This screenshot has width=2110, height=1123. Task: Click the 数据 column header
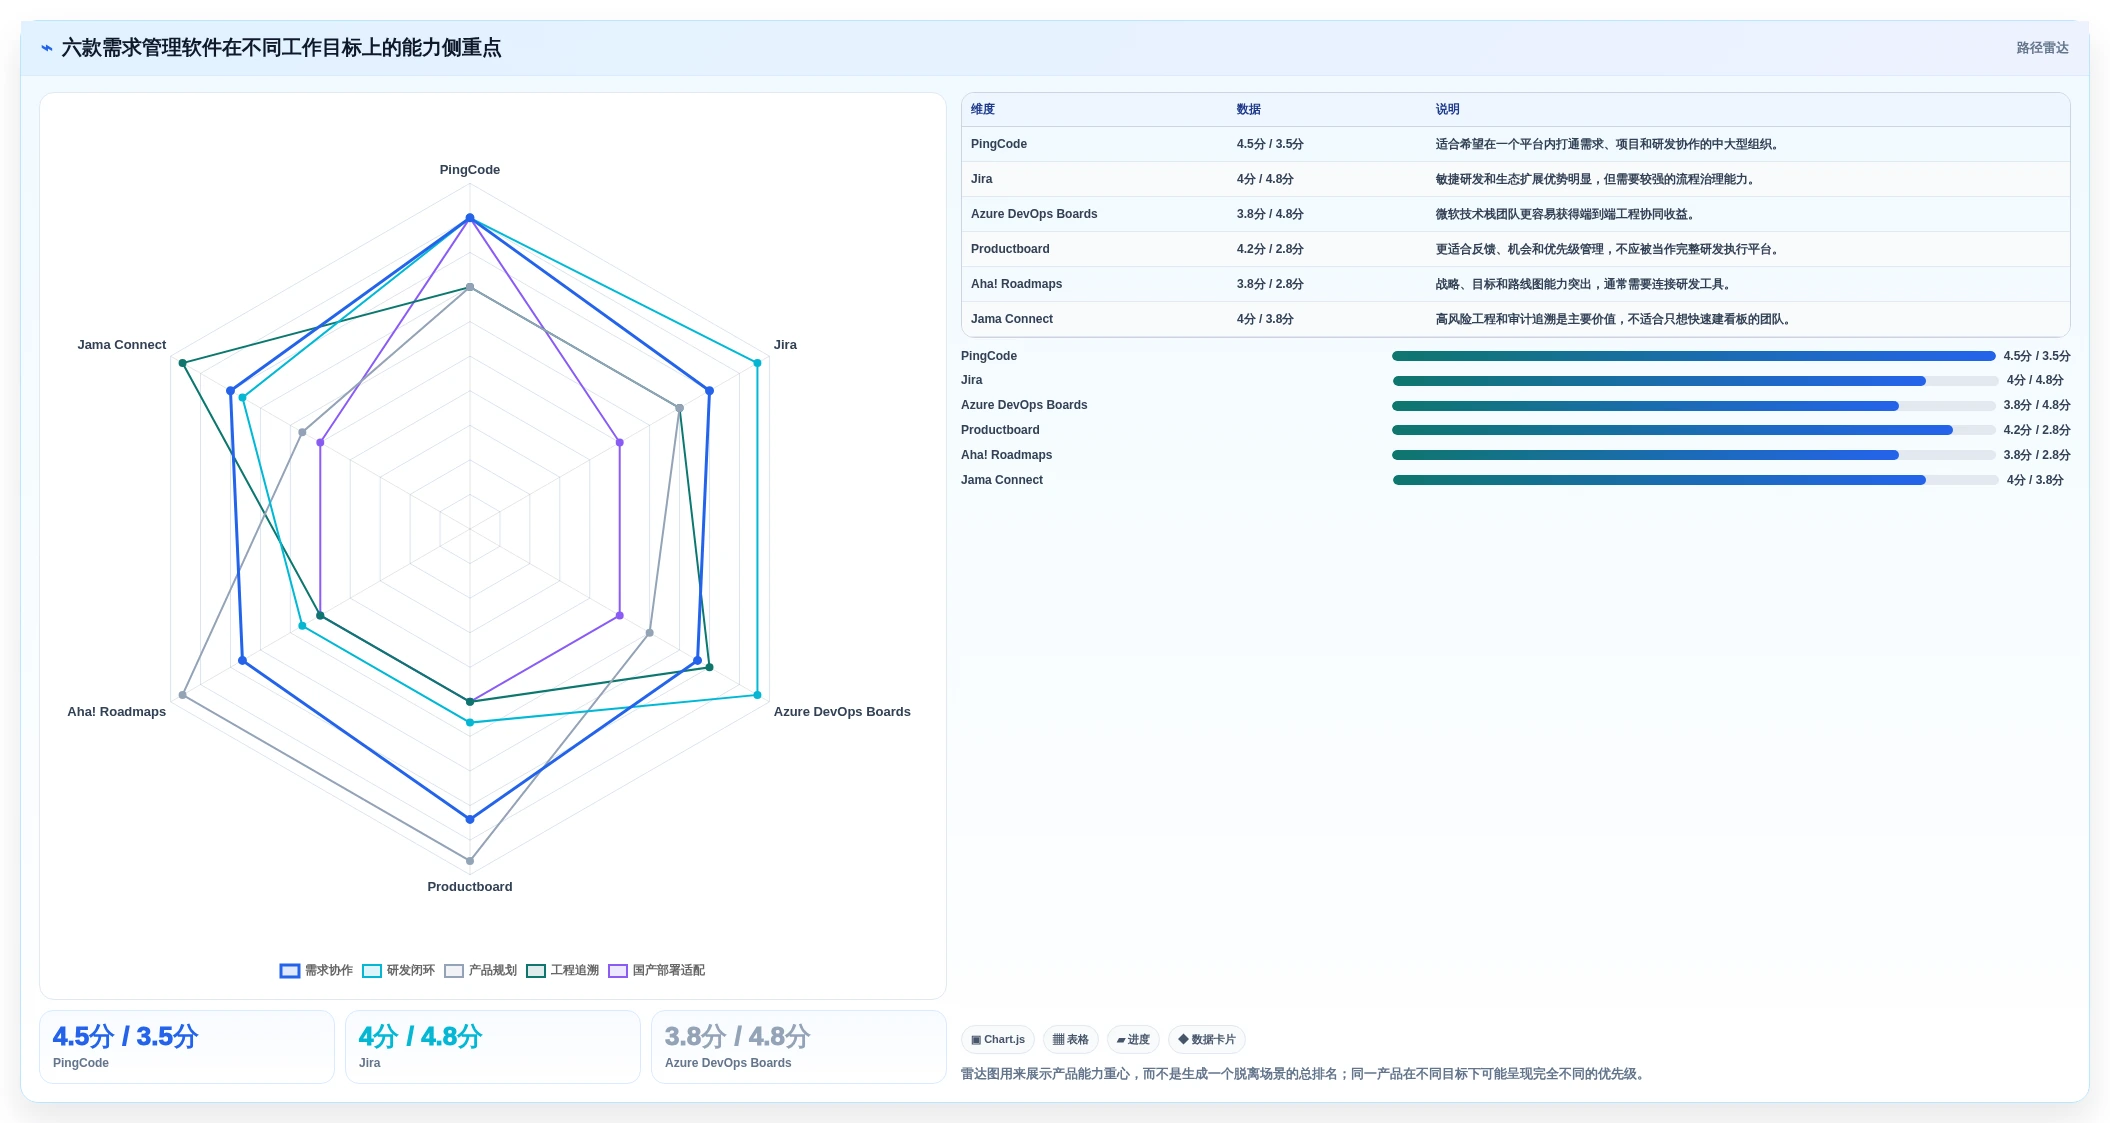pyautogui.click(x=1249, y=109)
